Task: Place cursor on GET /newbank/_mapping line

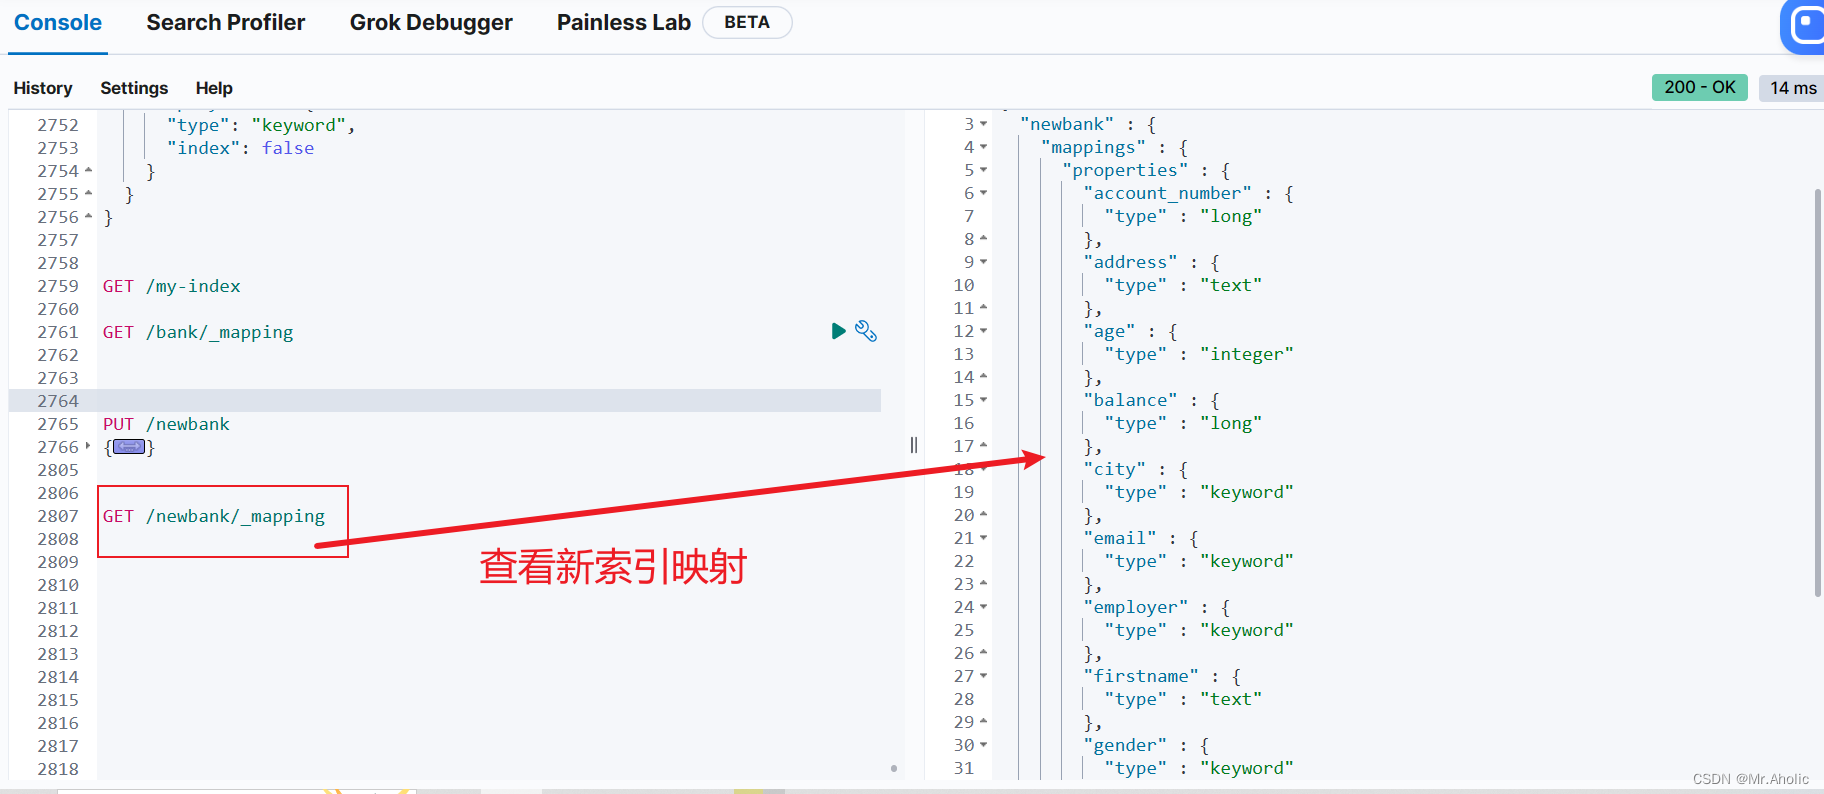Action: (x=214, y=516)
